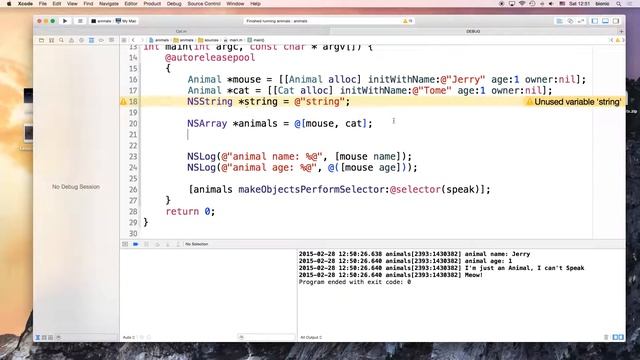
Task: Switch to the DEBUG tab
Action: (x=473, y=31)
